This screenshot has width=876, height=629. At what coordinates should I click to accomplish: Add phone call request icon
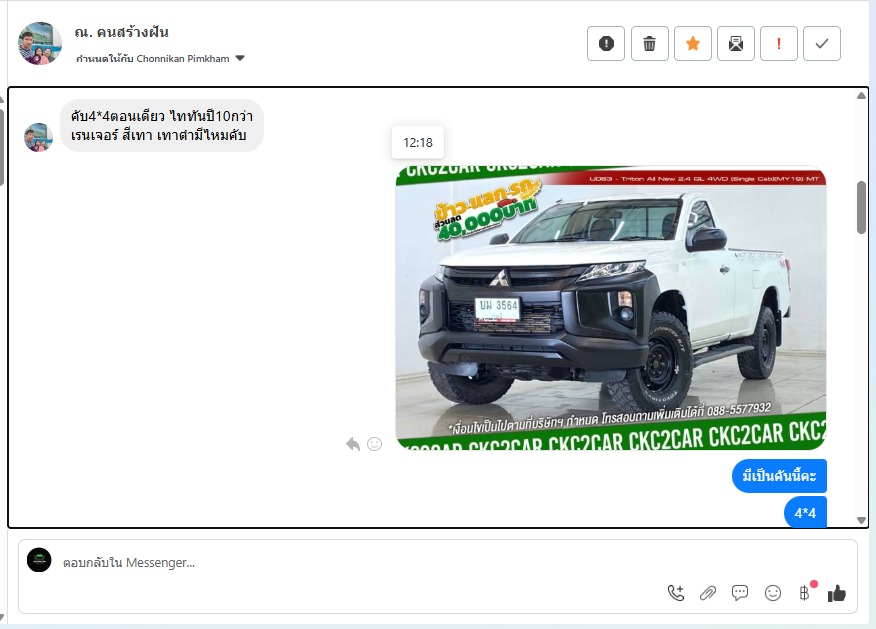point(676,593)
